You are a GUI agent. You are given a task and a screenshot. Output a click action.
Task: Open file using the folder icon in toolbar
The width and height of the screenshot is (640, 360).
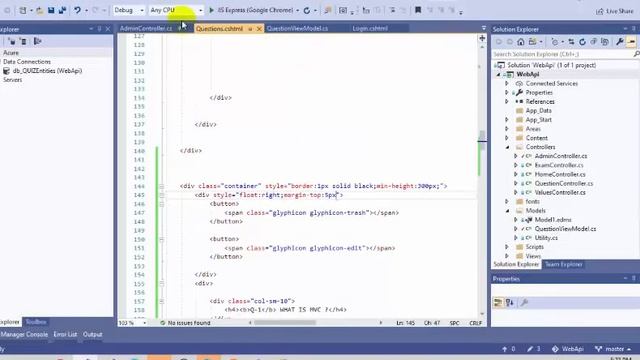click(40, 10)
